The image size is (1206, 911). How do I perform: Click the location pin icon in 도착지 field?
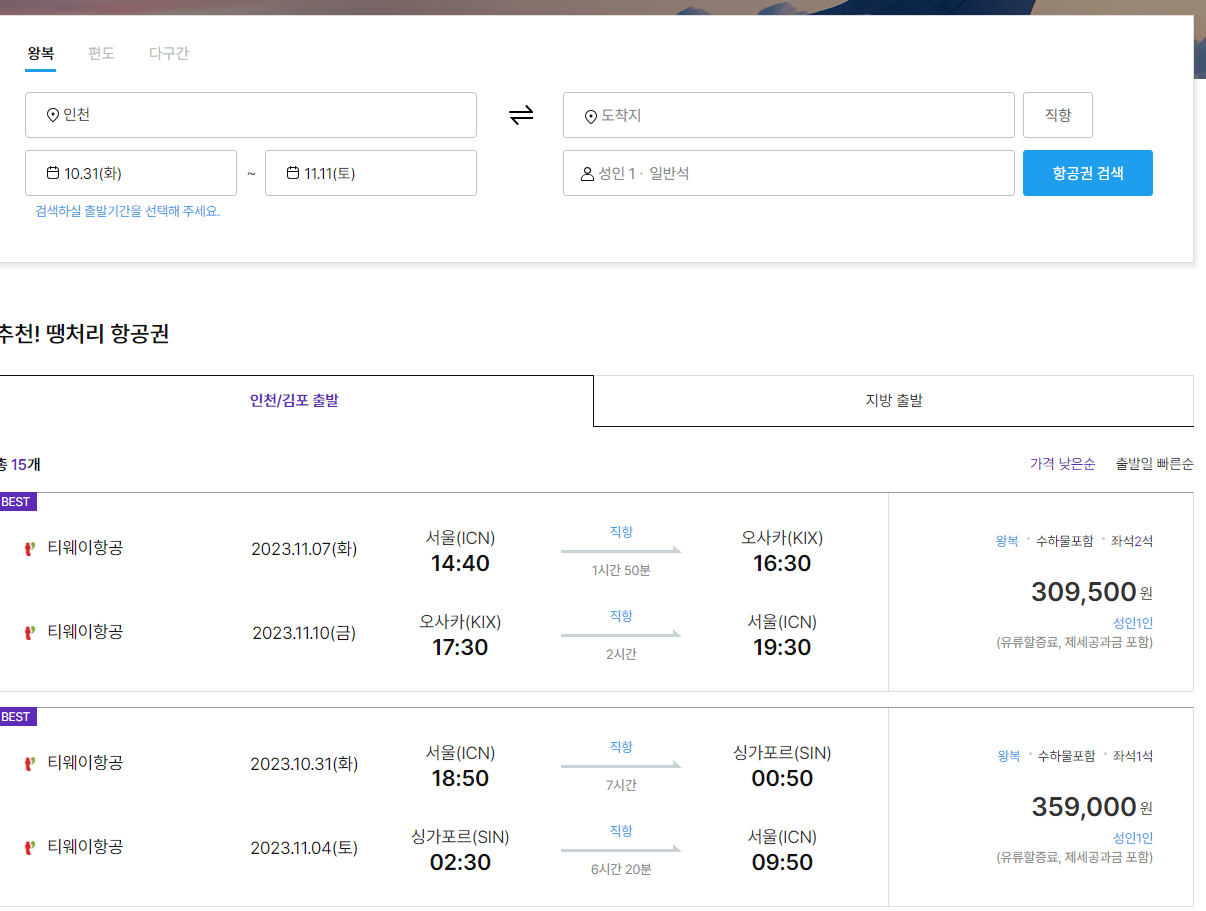tap(590, 114)
